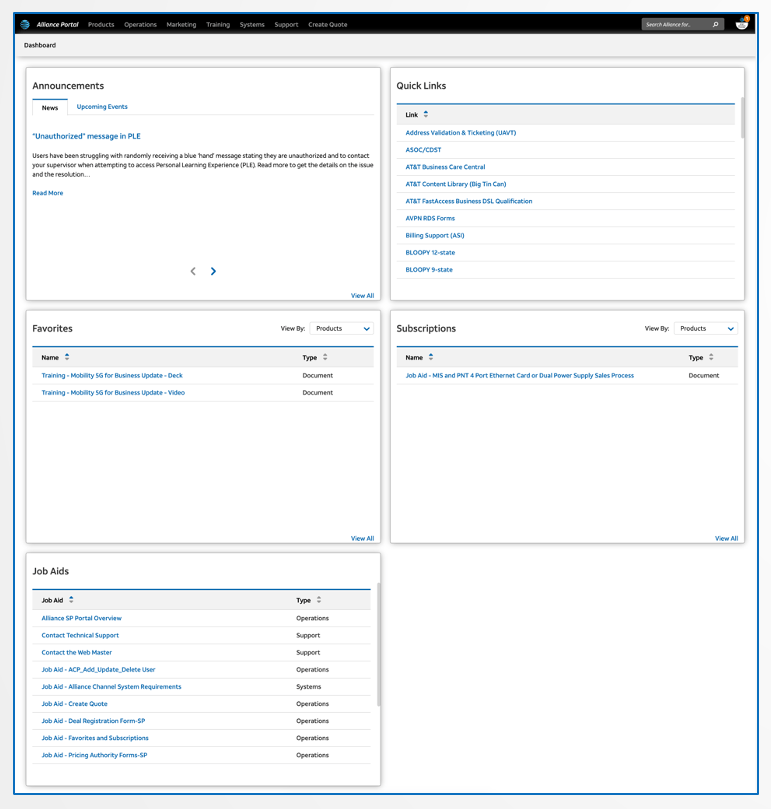The image size is (771, 809).
Task: Select the News tab in Announcements
Action: 50,107
